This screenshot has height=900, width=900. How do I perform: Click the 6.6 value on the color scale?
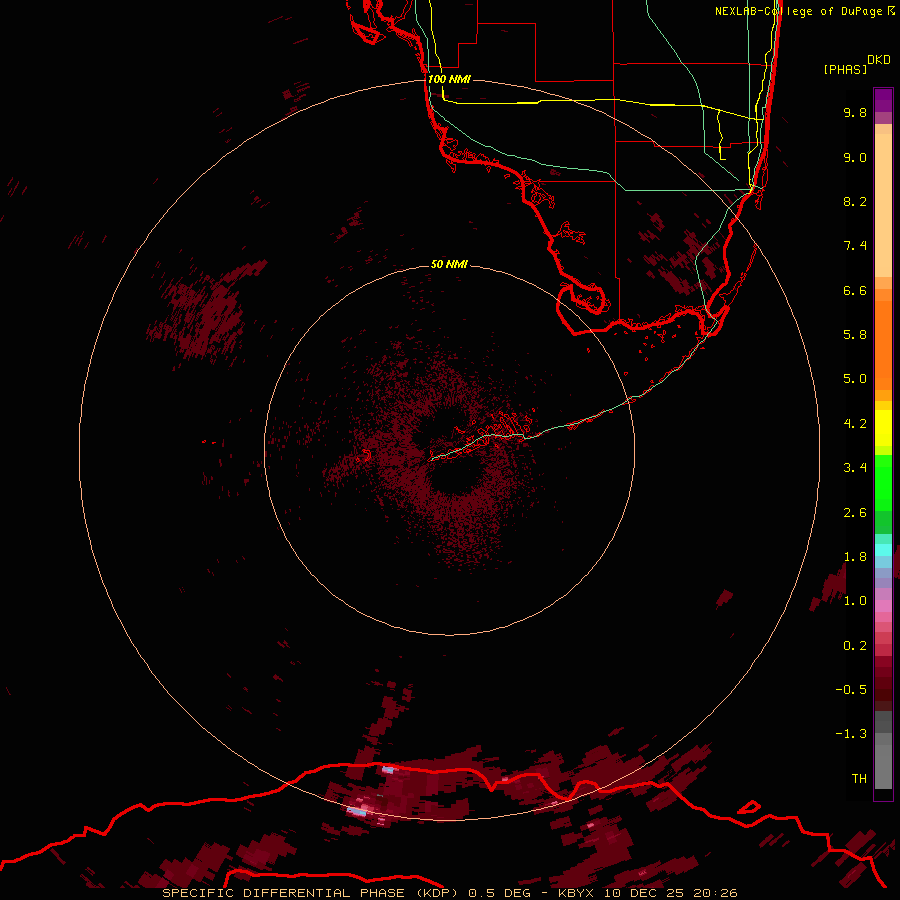(x=855, y=290)
